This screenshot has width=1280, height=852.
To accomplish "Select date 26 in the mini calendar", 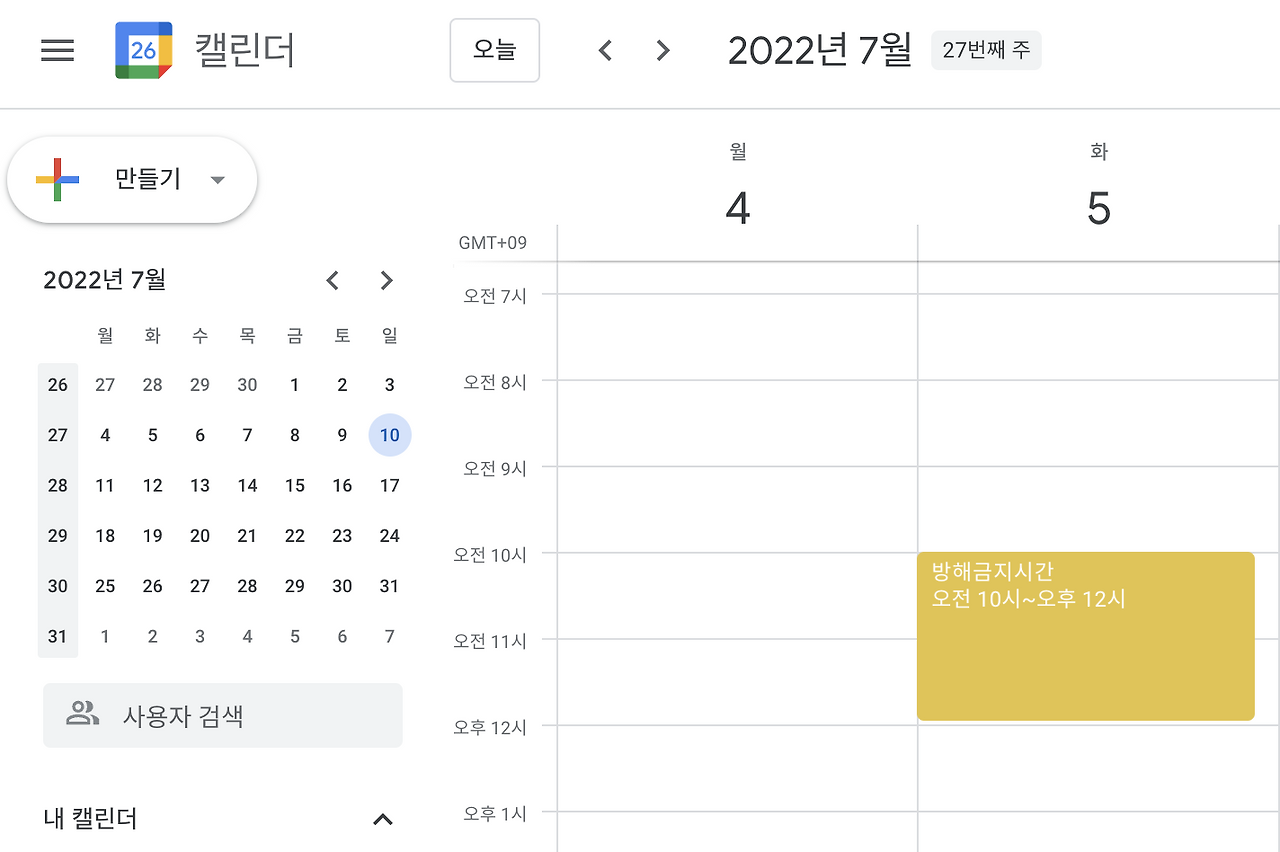I will tap(152, 586).
